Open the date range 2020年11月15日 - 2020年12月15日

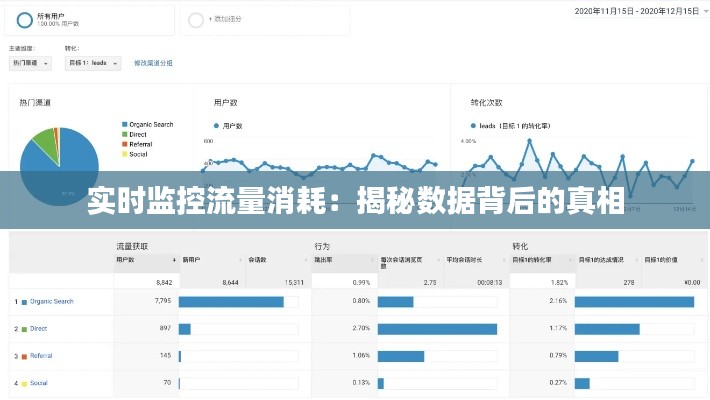point(640,11)
